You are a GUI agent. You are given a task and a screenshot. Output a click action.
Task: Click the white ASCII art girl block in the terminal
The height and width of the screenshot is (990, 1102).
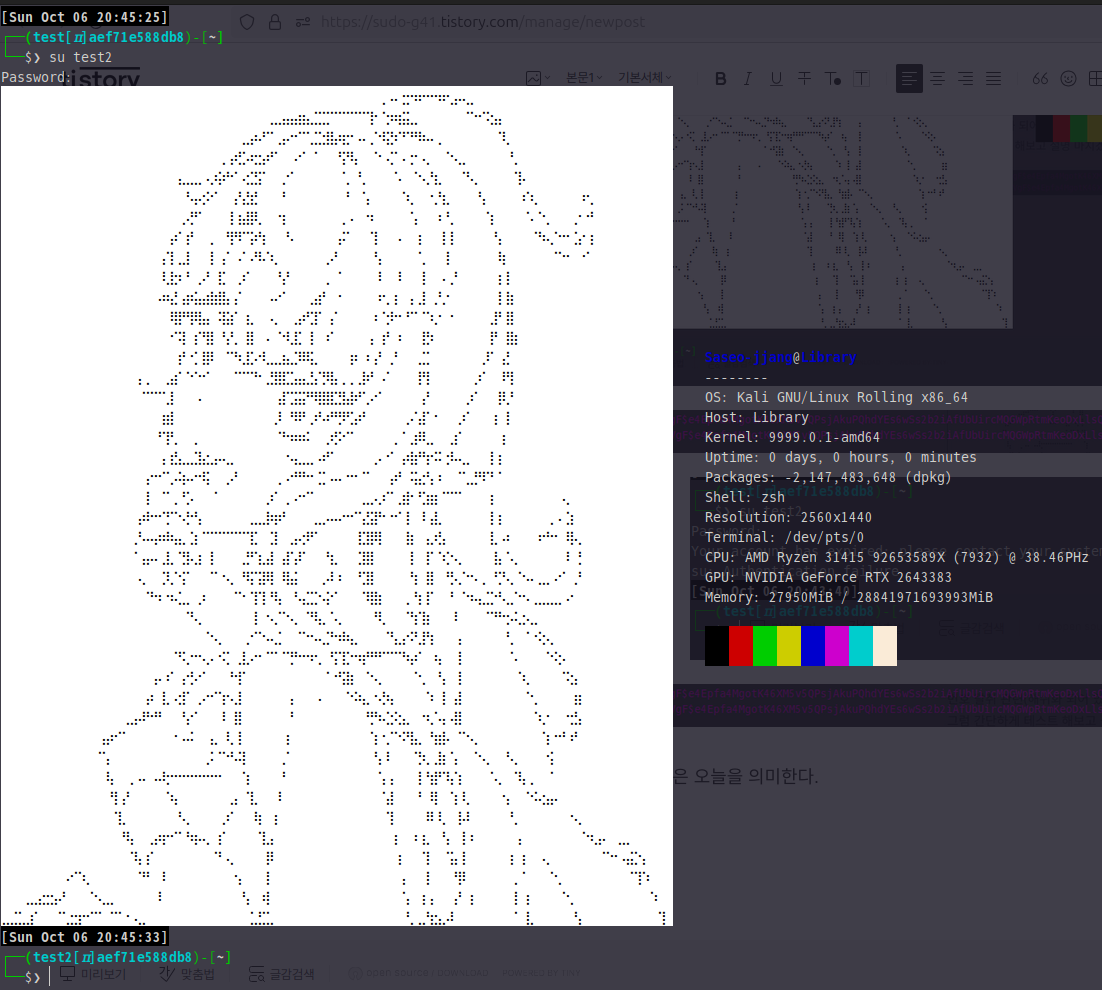click(x=337, y=506)
